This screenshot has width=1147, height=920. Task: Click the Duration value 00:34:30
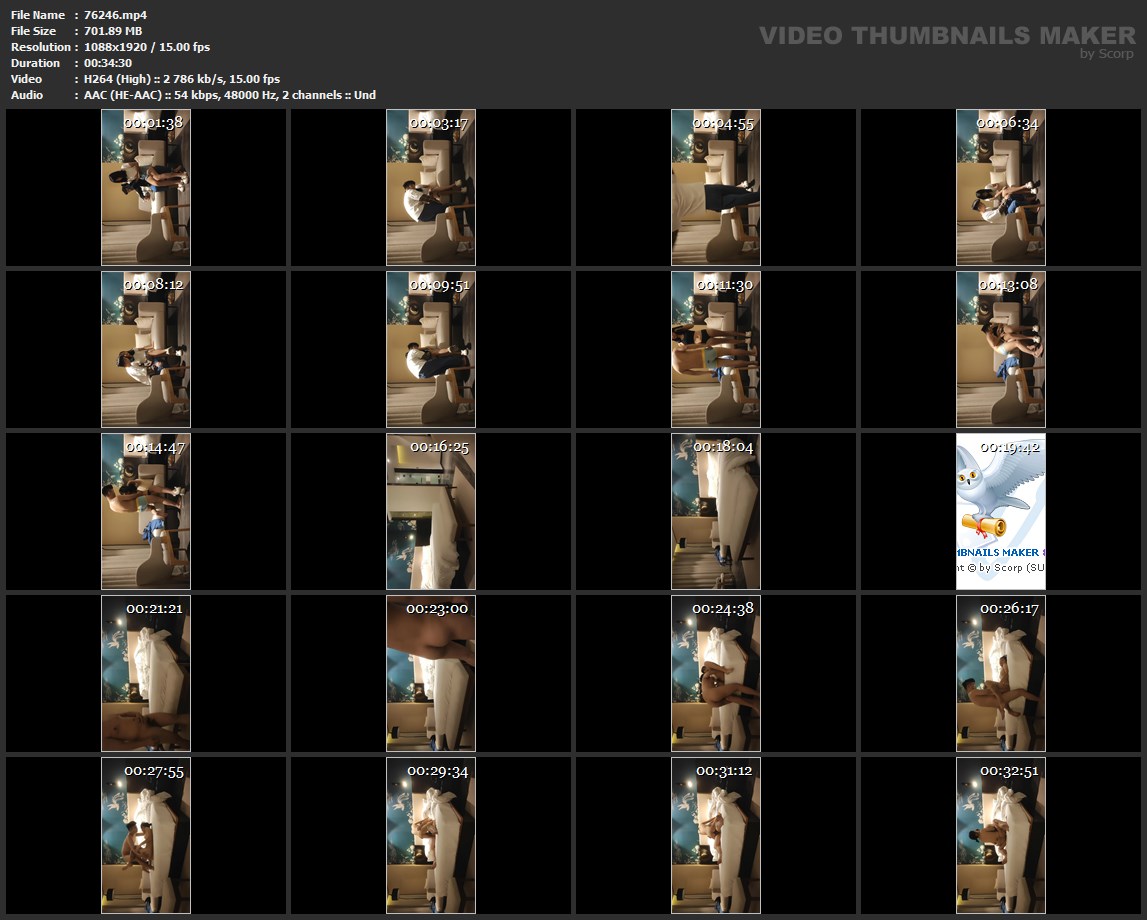108,63
